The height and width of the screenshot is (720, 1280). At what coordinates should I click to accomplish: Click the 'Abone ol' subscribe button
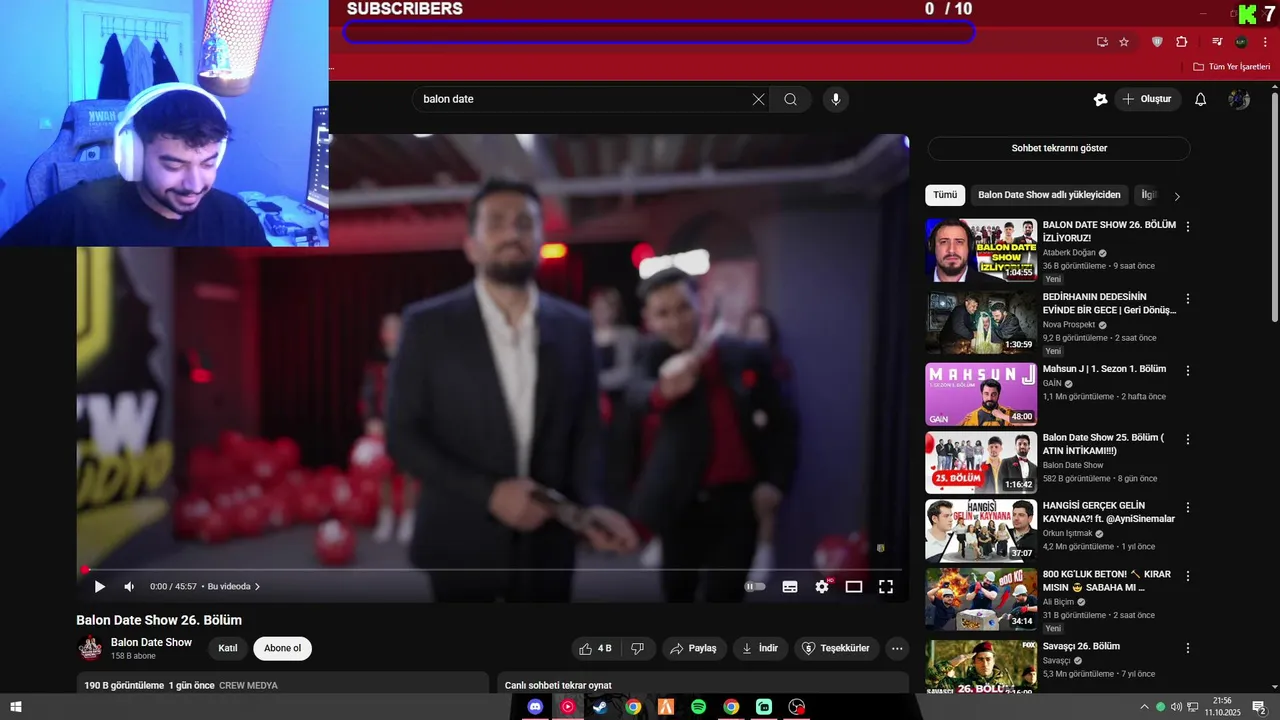pos(283,648)
